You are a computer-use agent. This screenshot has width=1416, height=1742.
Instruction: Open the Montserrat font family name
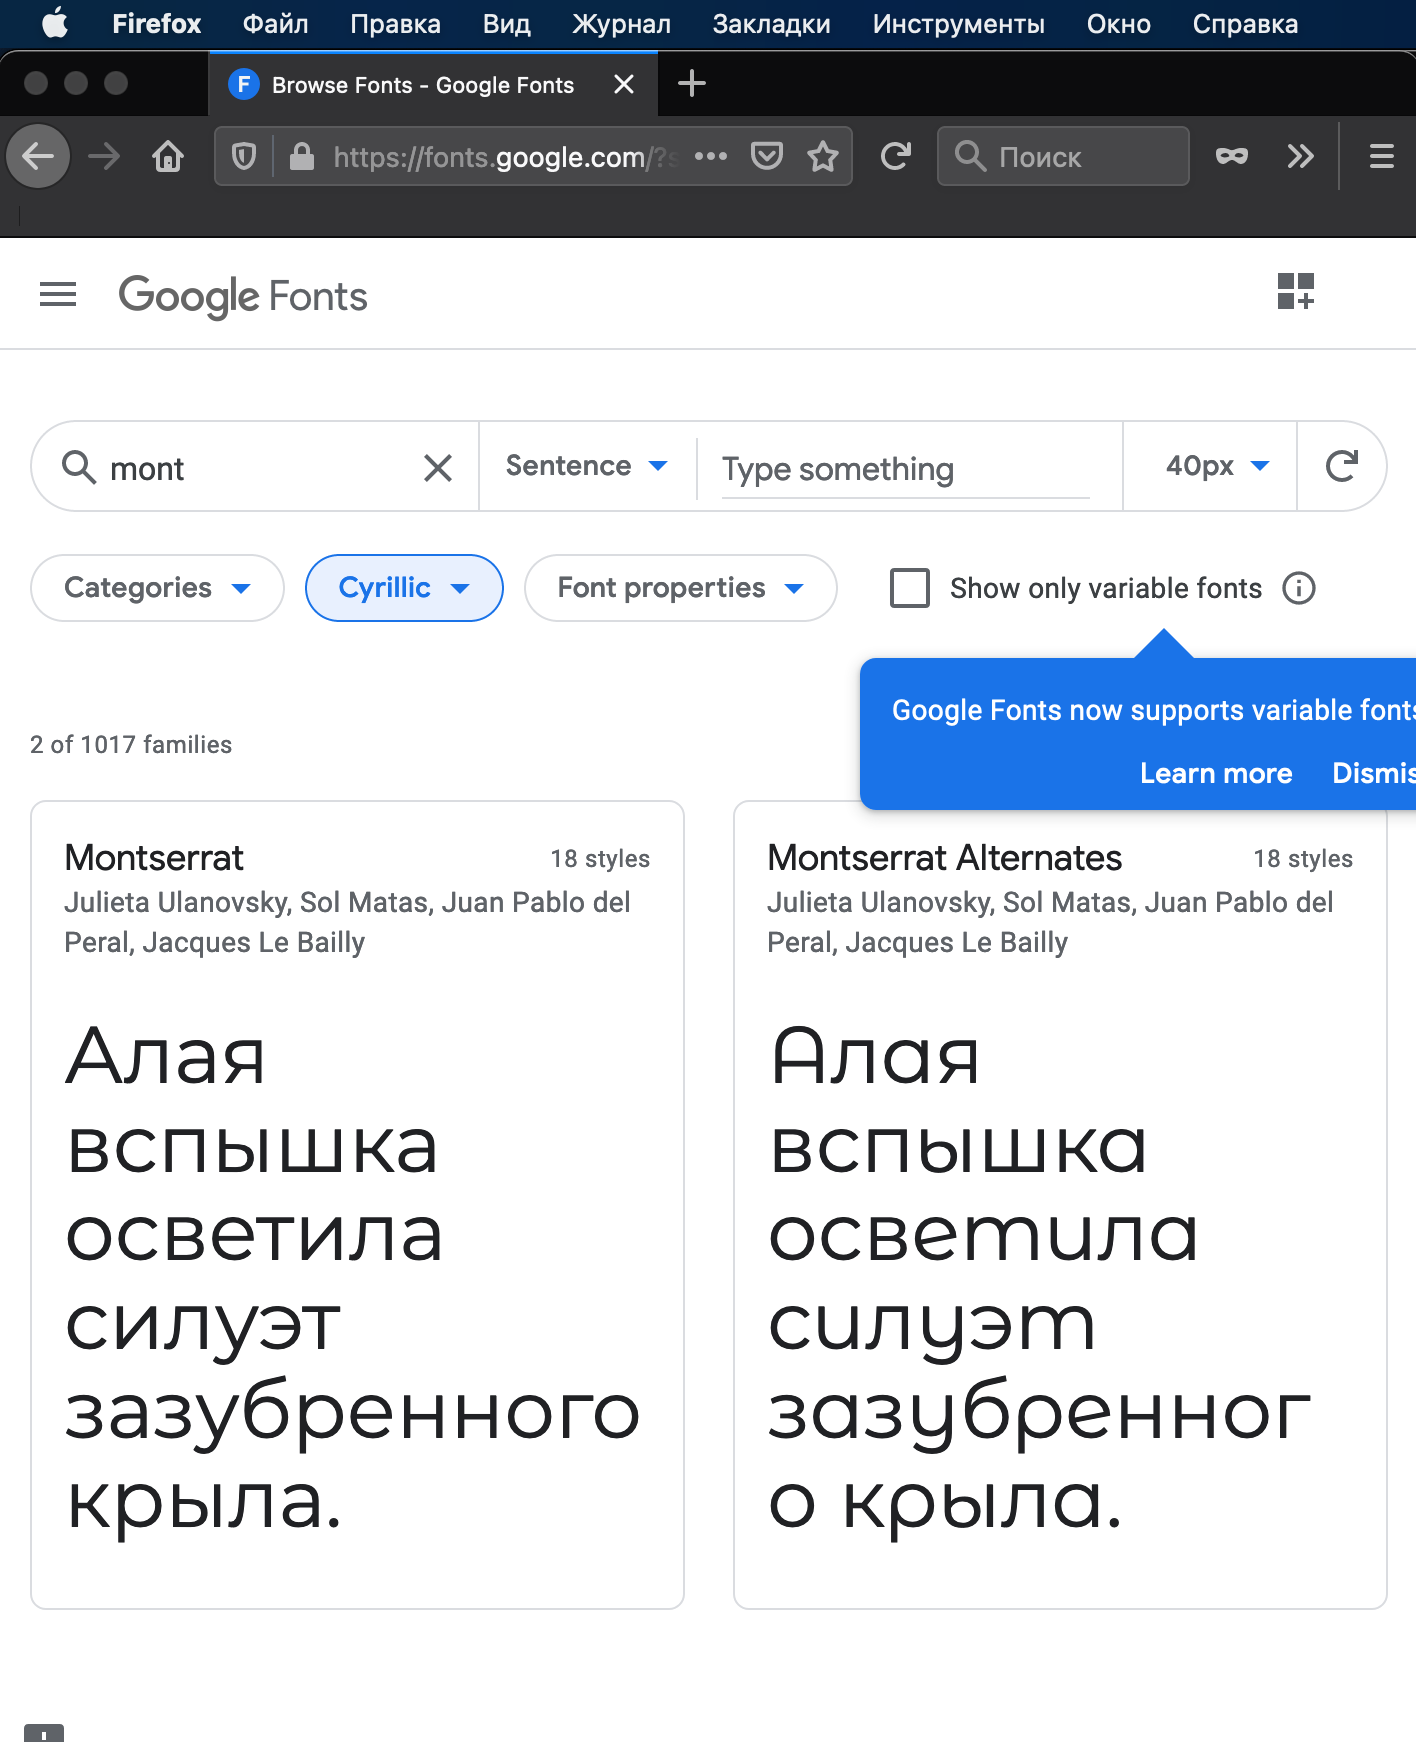[x=154, y=858]
